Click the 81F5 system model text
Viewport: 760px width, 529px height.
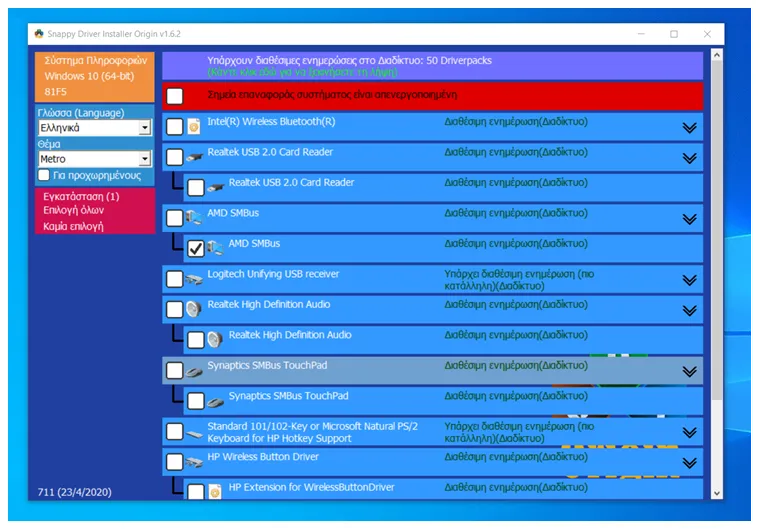point(55,92)
